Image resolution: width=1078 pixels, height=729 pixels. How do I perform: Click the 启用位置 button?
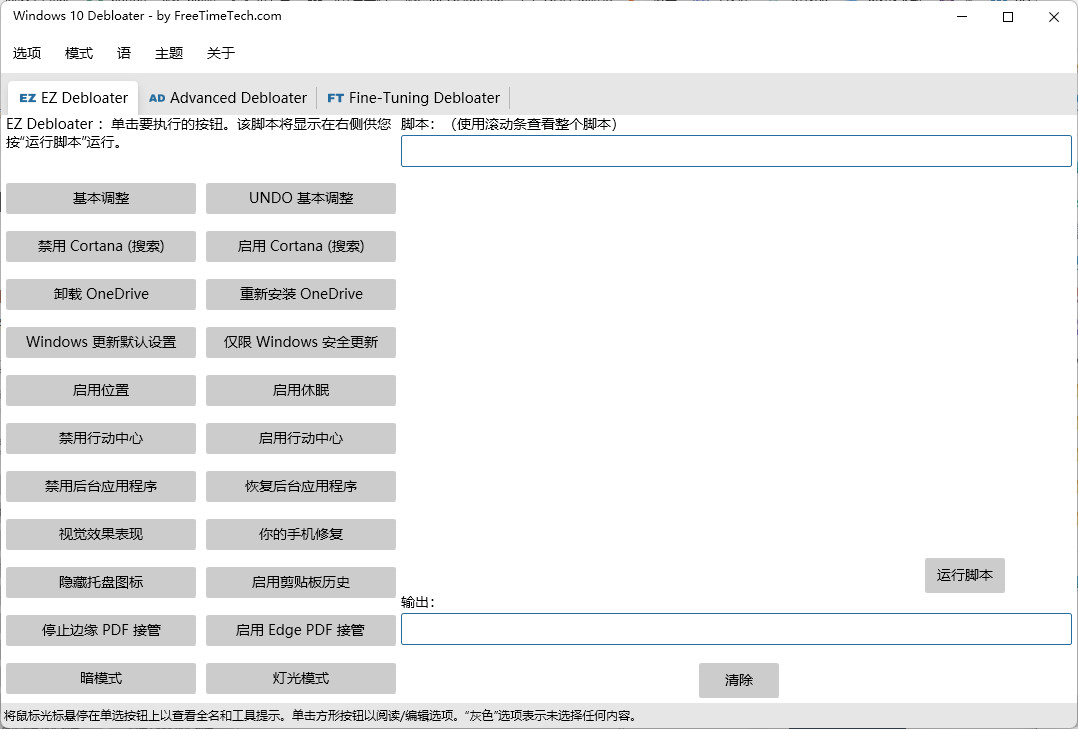[101, 390]
